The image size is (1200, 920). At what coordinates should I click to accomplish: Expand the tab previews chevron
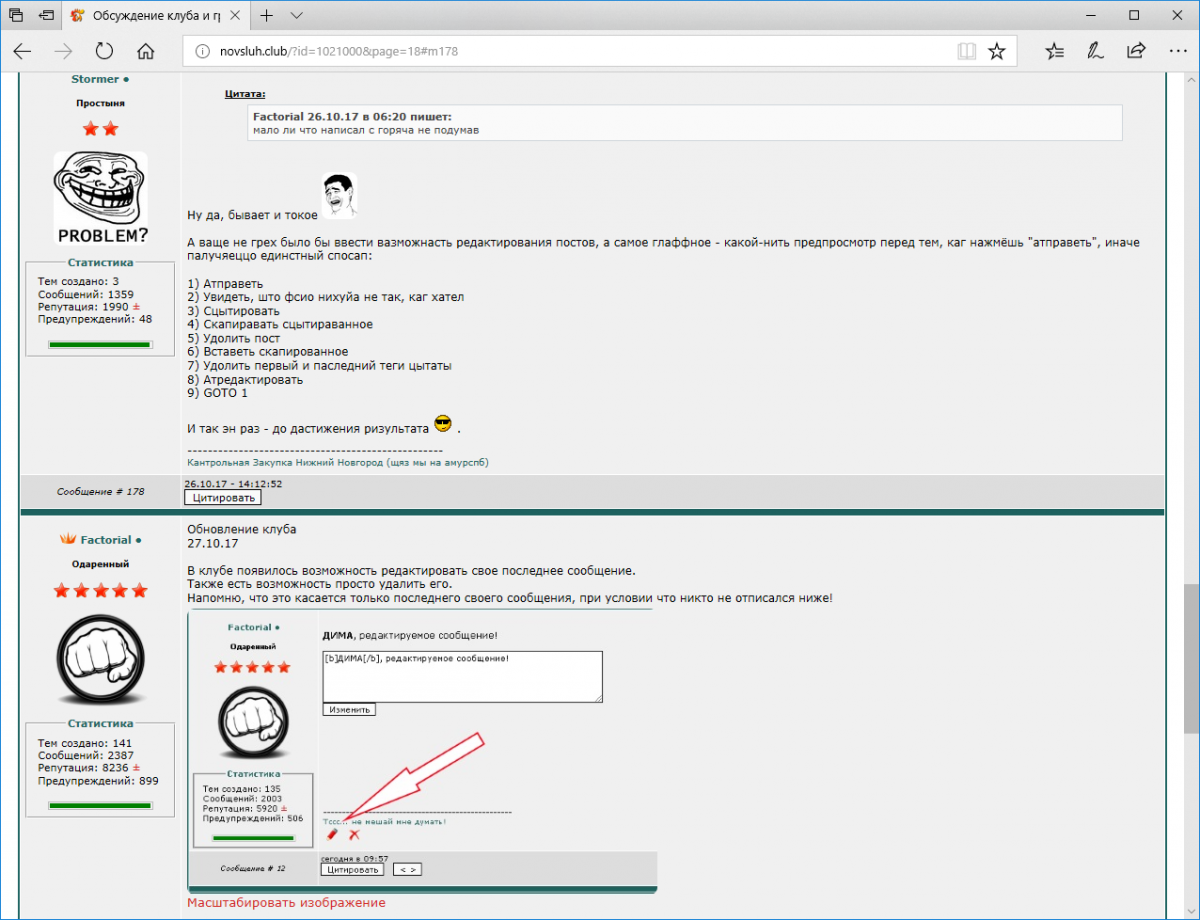click(298, 16)
